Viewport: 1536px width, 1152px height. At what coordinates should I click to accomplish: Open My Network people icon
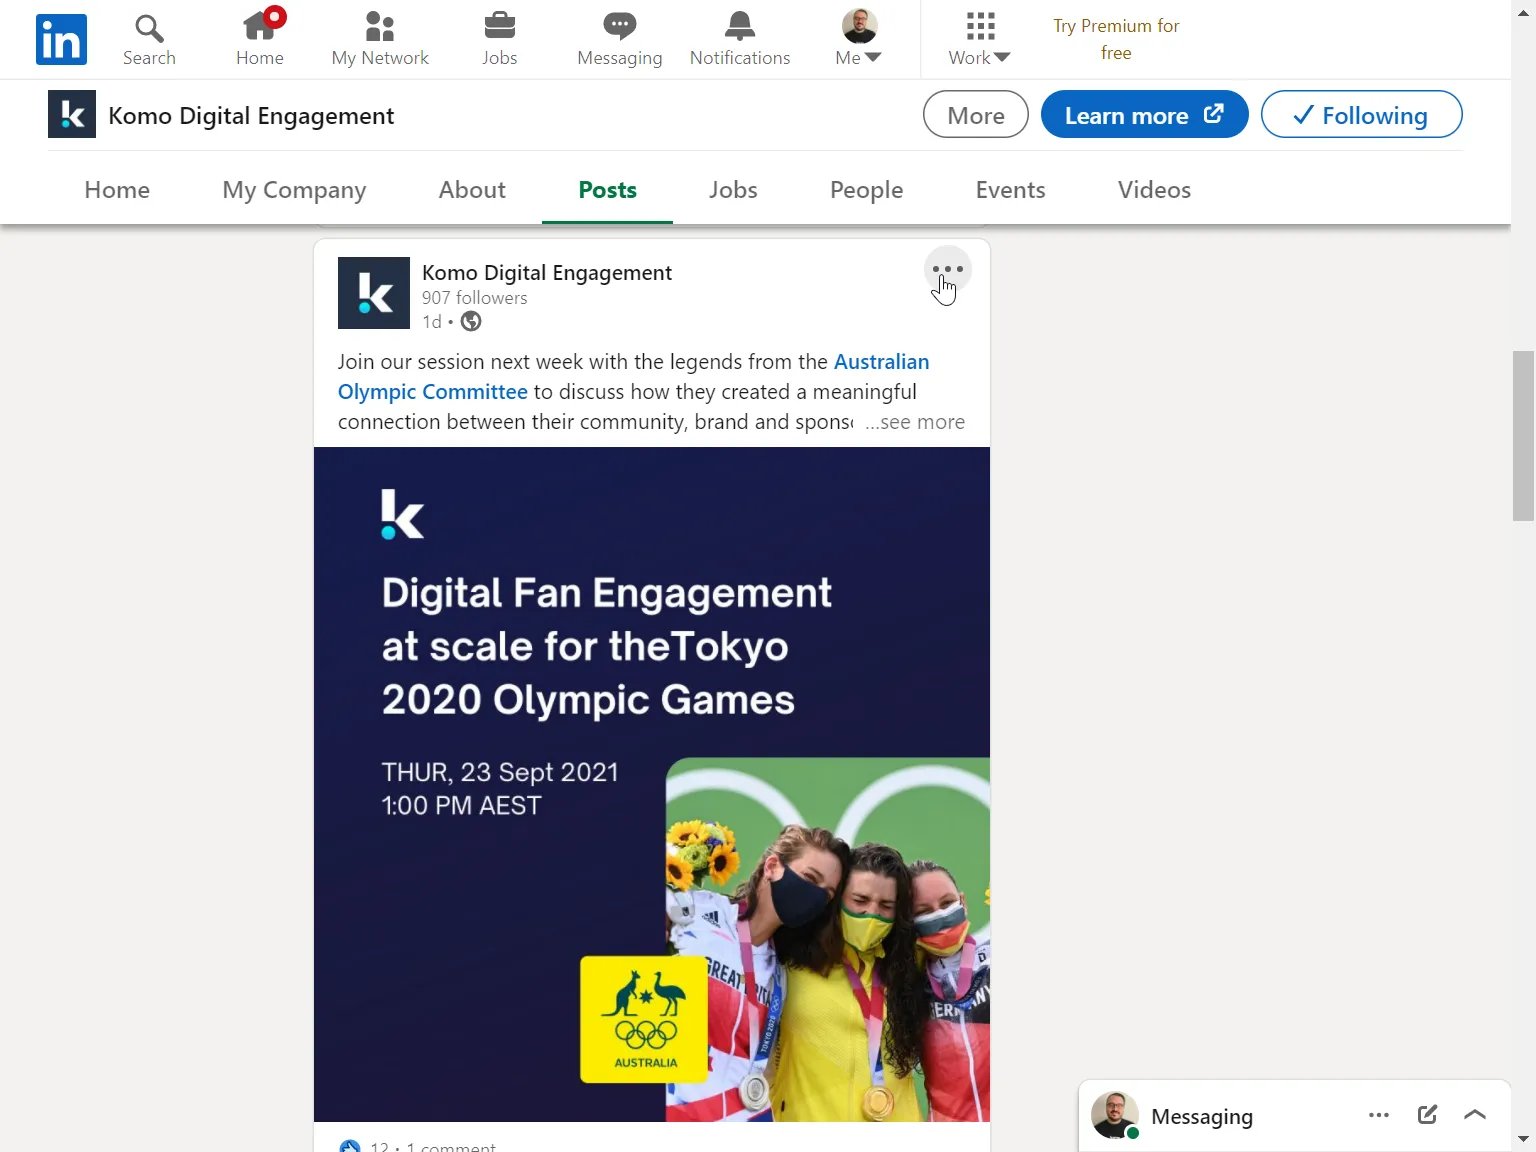(x=380, y=40)
